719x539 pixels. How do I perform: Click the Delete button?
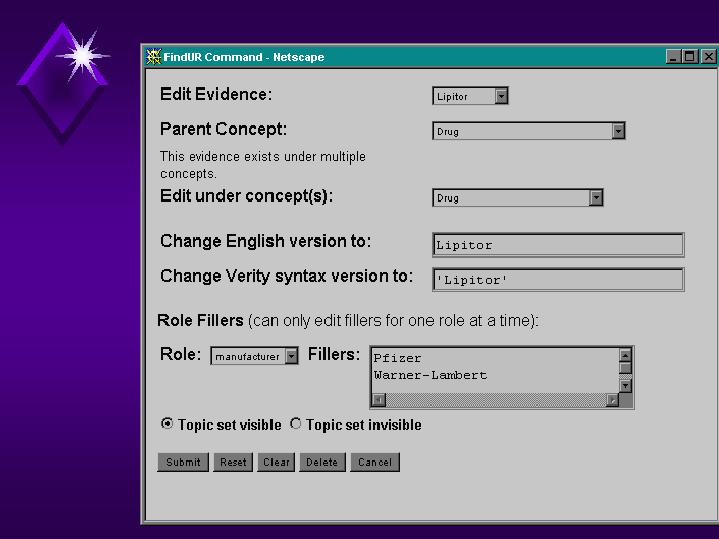(x=322, y=462)
